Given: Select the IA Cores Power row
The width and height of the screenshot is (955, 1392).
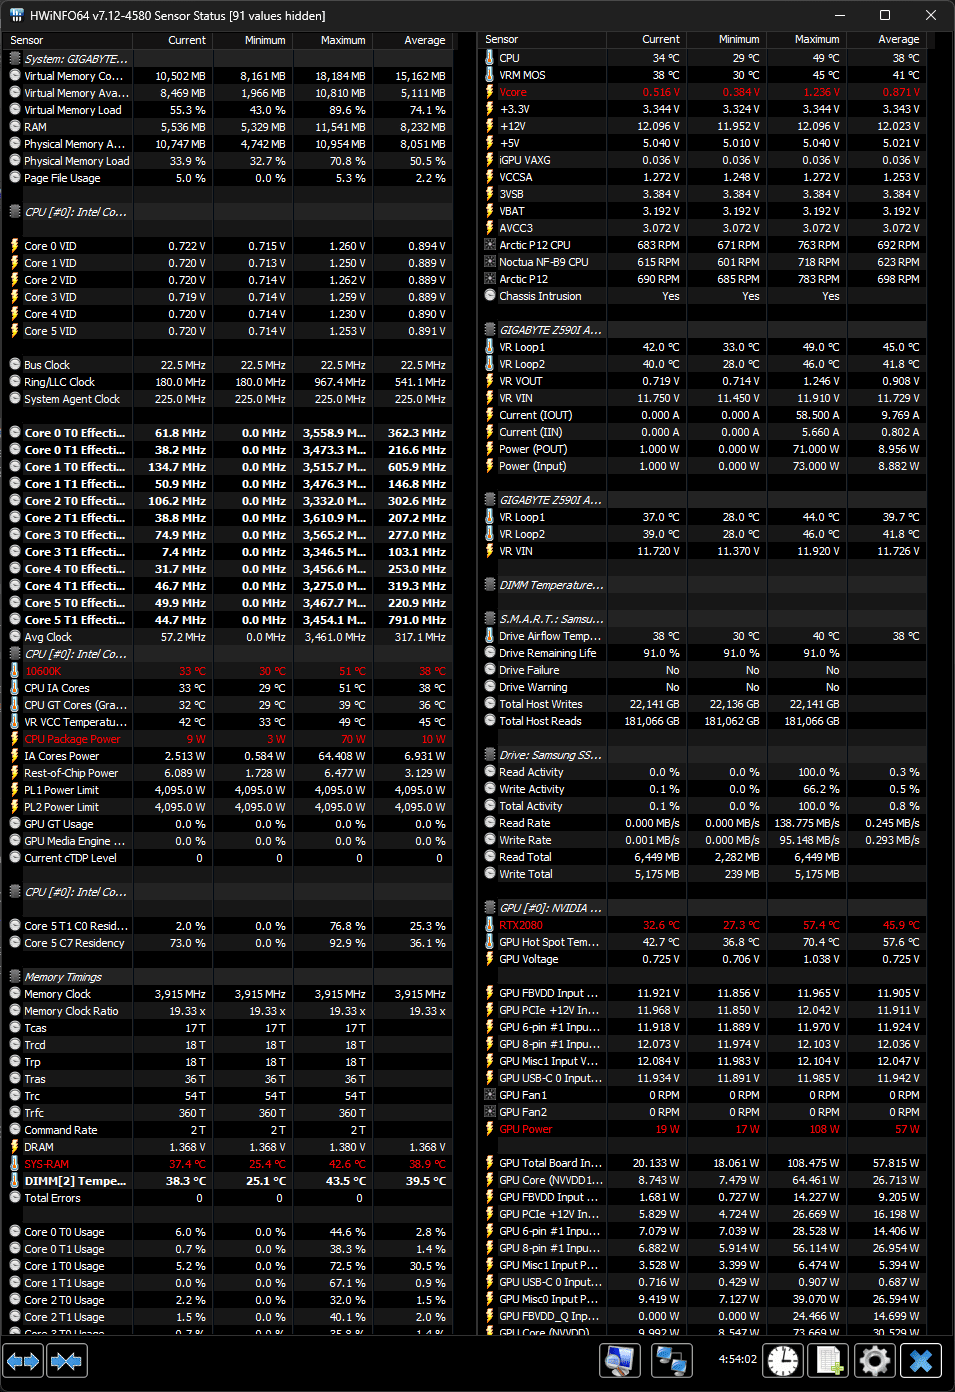Looking at the screenshot, I should (228, 756).
